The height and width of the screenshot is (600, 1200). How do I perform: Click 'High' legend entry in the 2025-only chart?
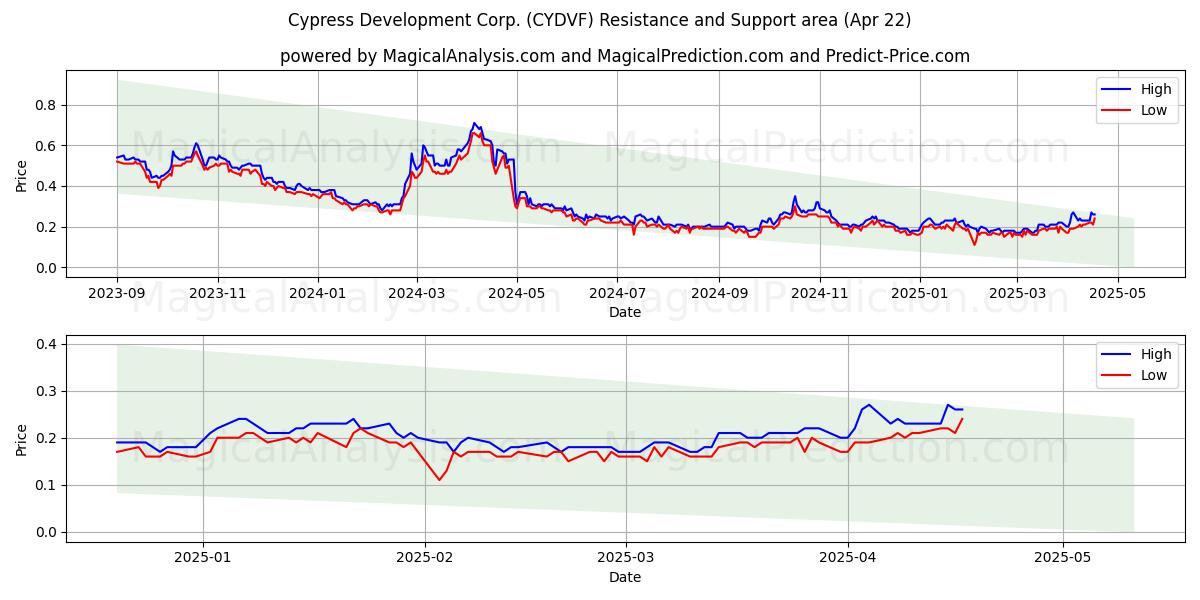1135,354
